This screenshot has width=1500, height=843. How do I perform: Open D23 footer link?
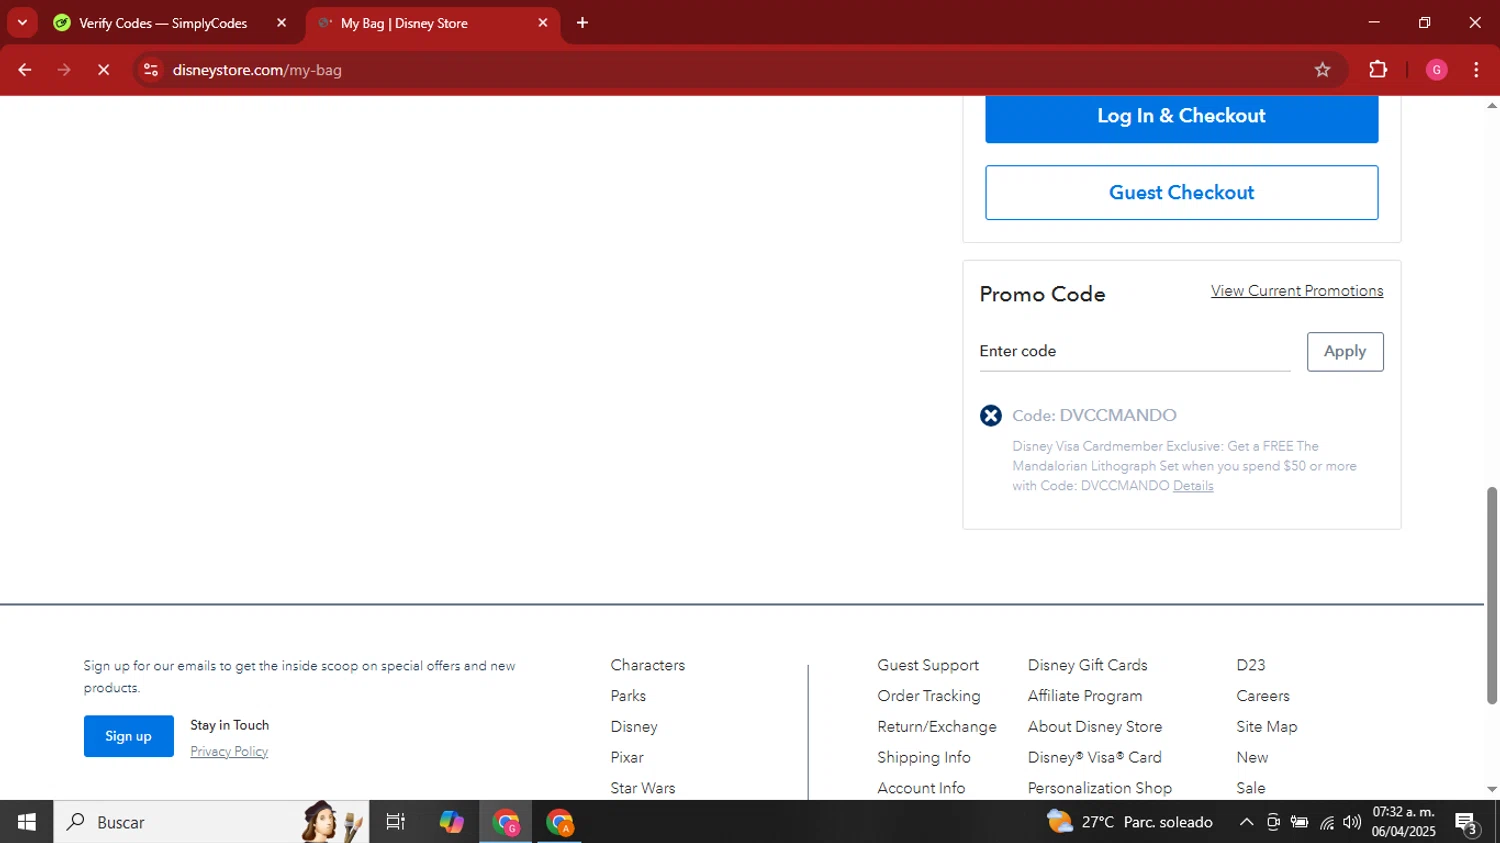1250,665
